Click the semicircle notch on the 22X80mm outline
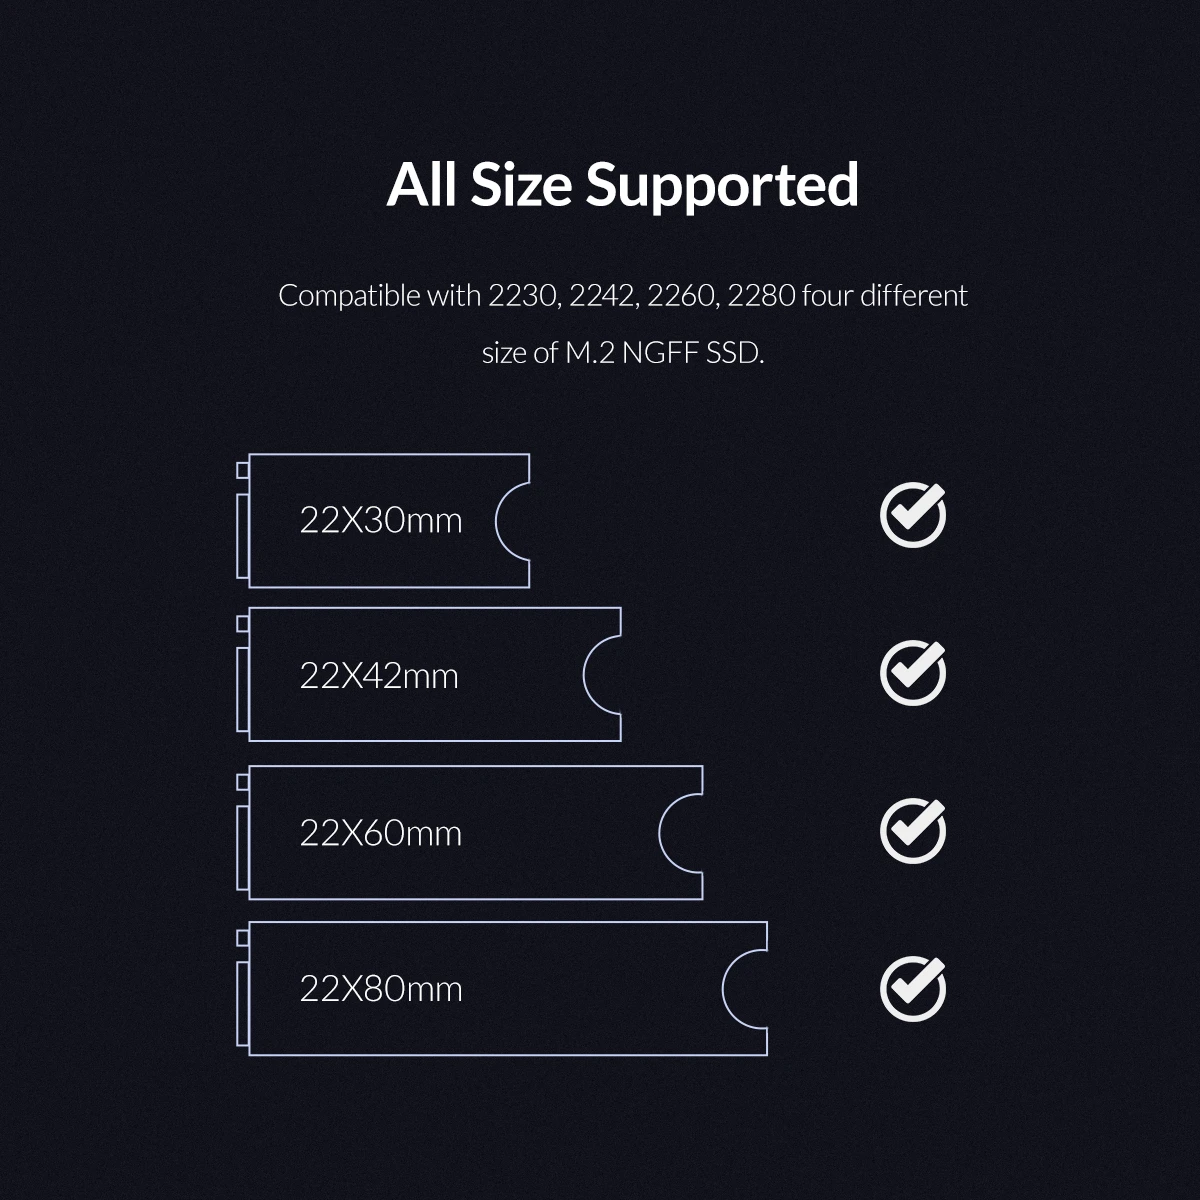The width and height of the screenshot is (1200, 1200). click(x=744, y=989)
